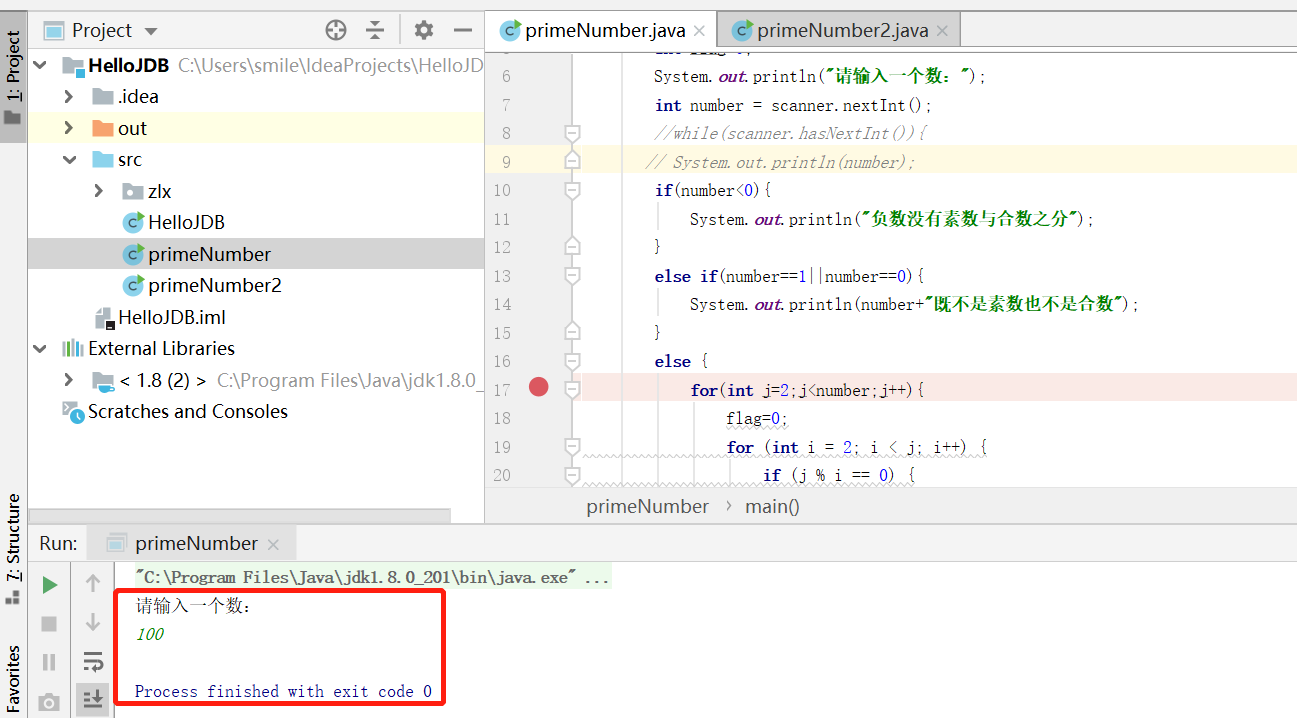This screenshot has width=1297, height=718.
Task: Click line number 14 in the gutter
Action: pos(502,304)
